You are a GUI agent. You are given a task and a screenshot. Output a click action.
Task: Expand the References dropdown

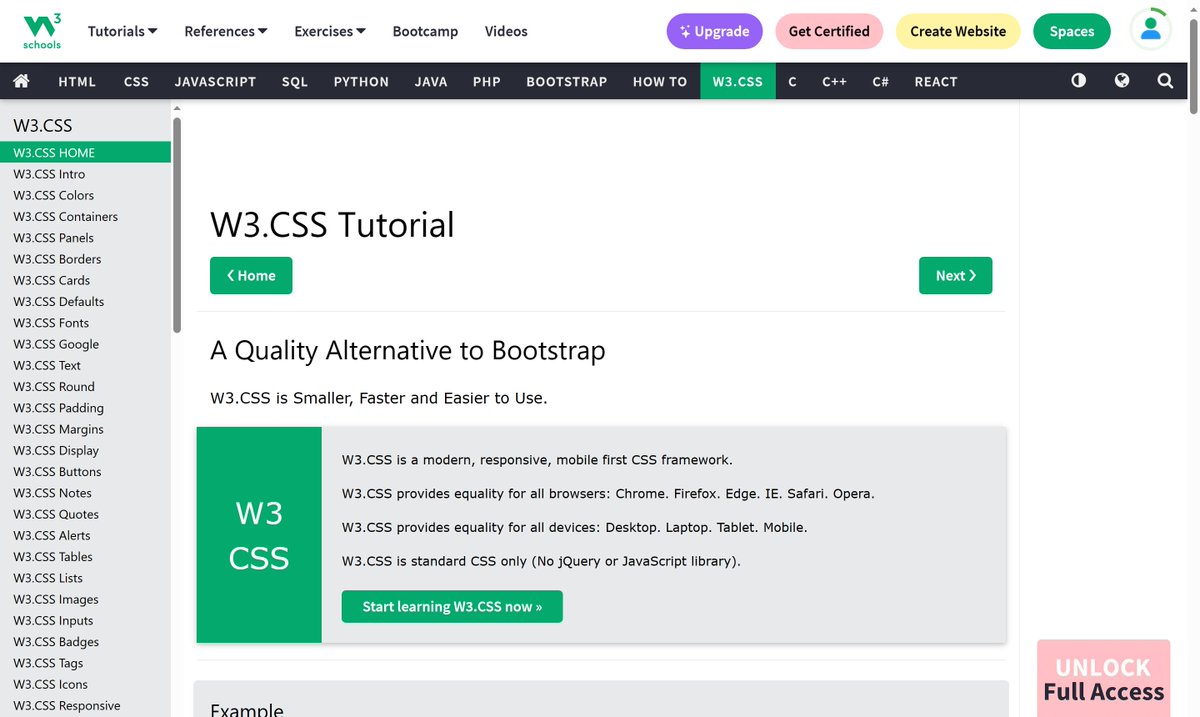226,31
